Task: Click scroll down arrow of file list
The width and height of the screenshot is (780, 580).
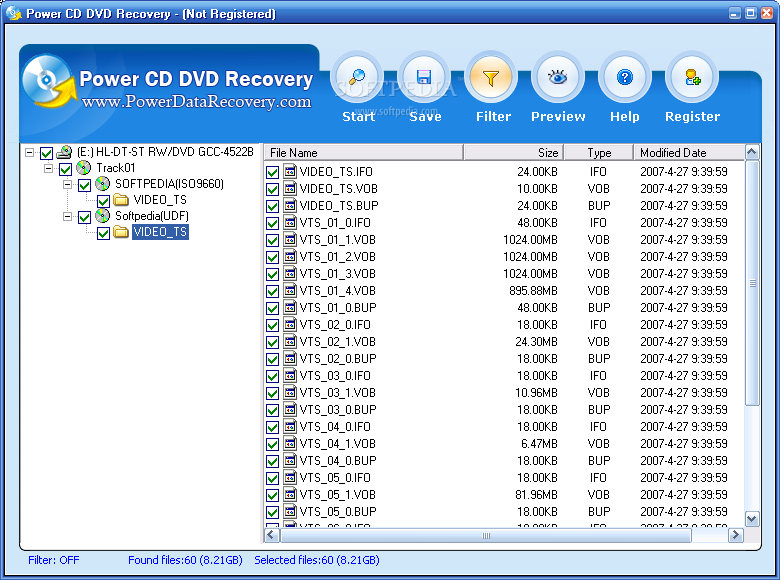Action: [x=752, y=519]
